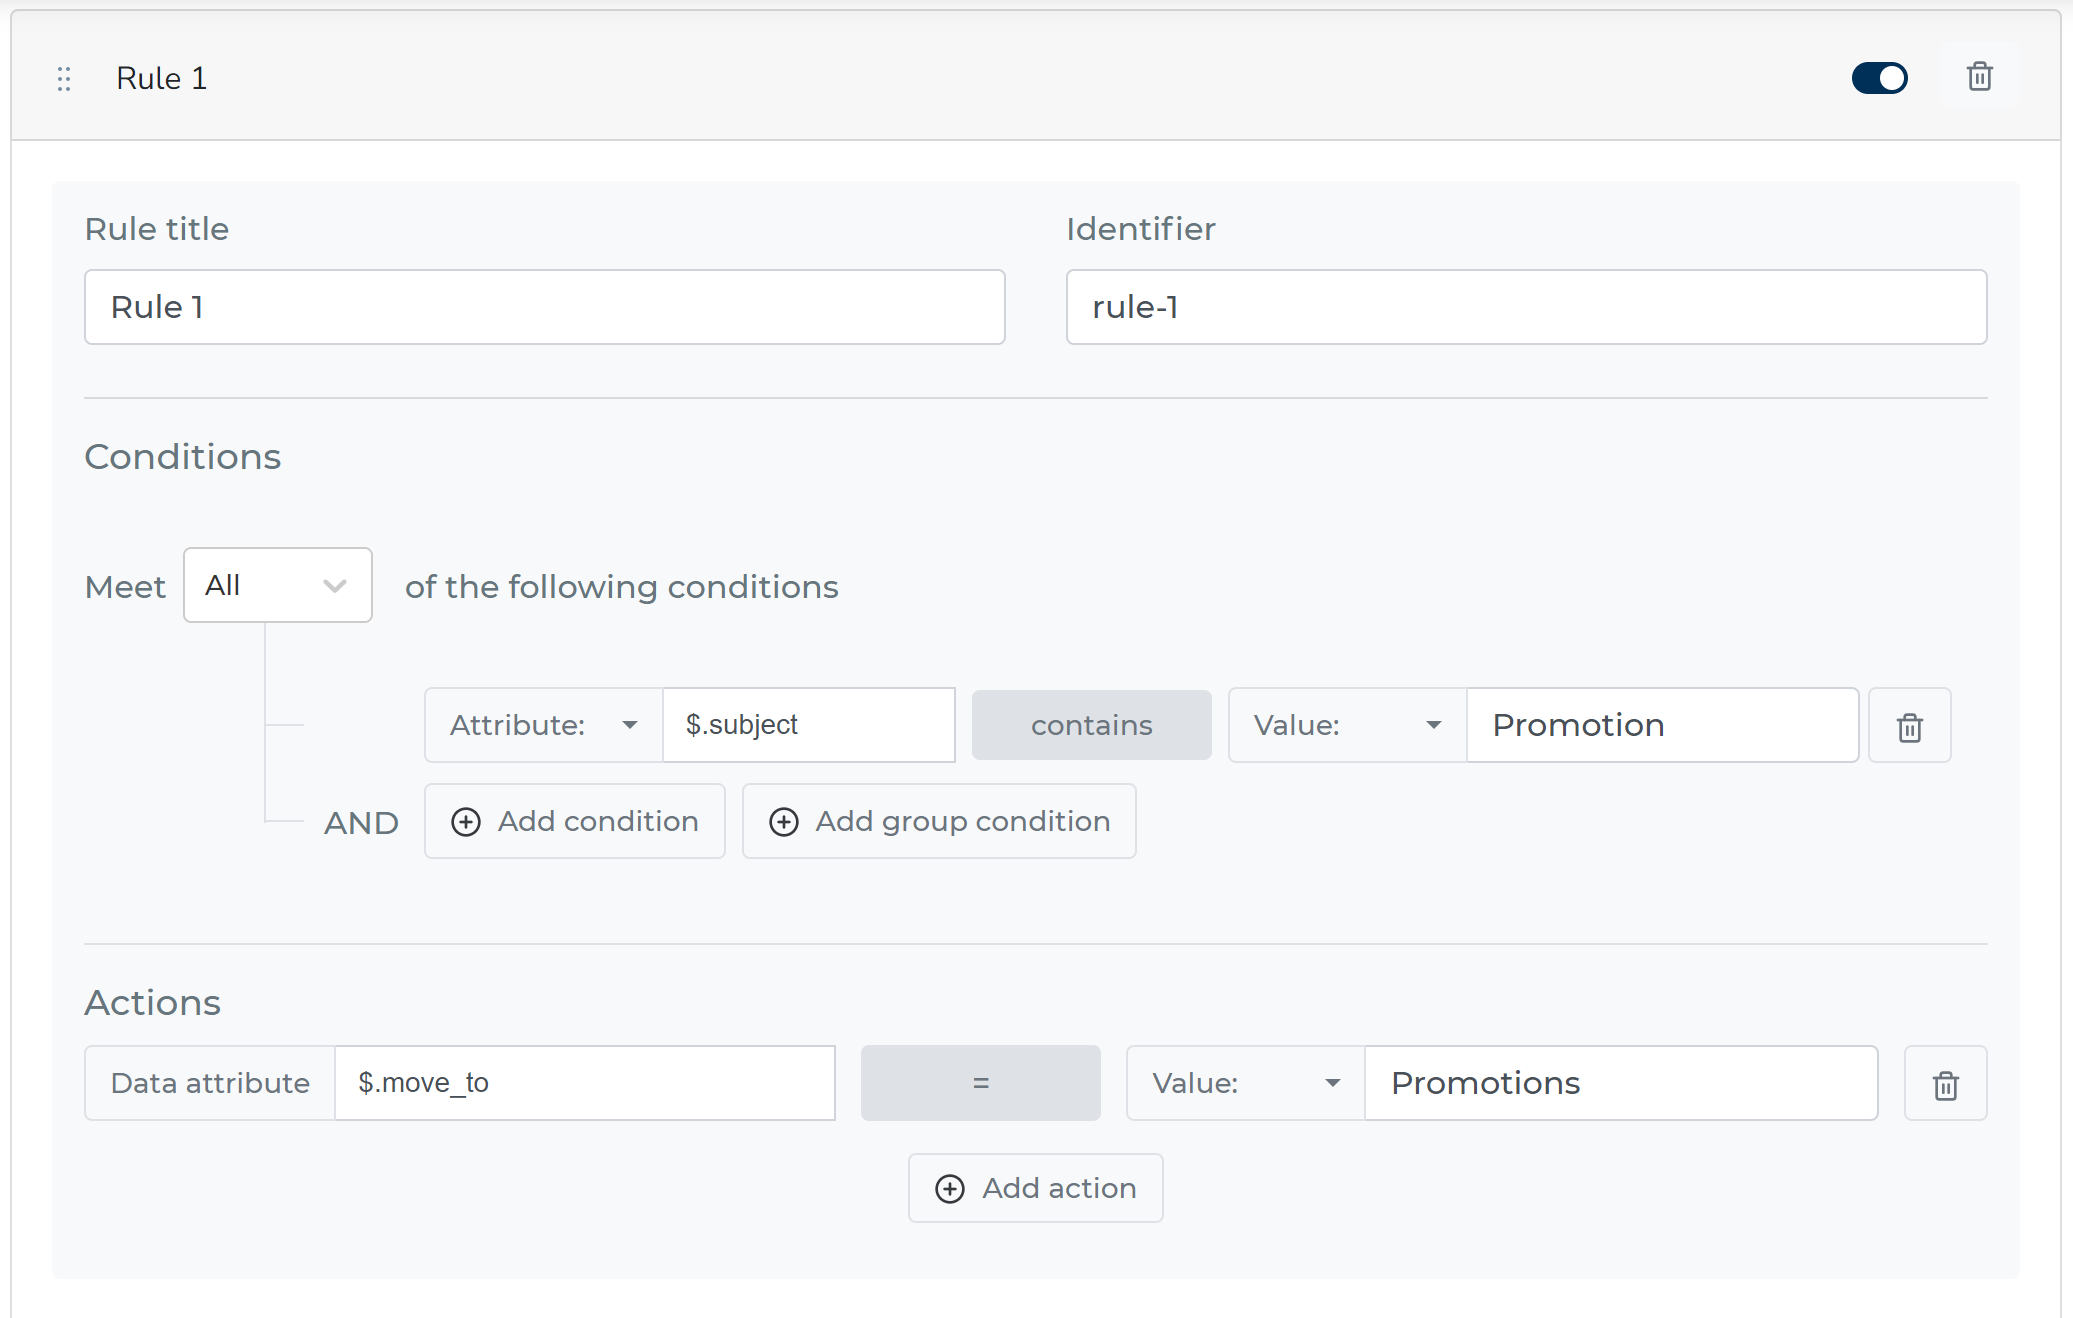This screenshot has width=2073, height=1318.
Task: Open the Meet All dropdown
Action: 277,586
